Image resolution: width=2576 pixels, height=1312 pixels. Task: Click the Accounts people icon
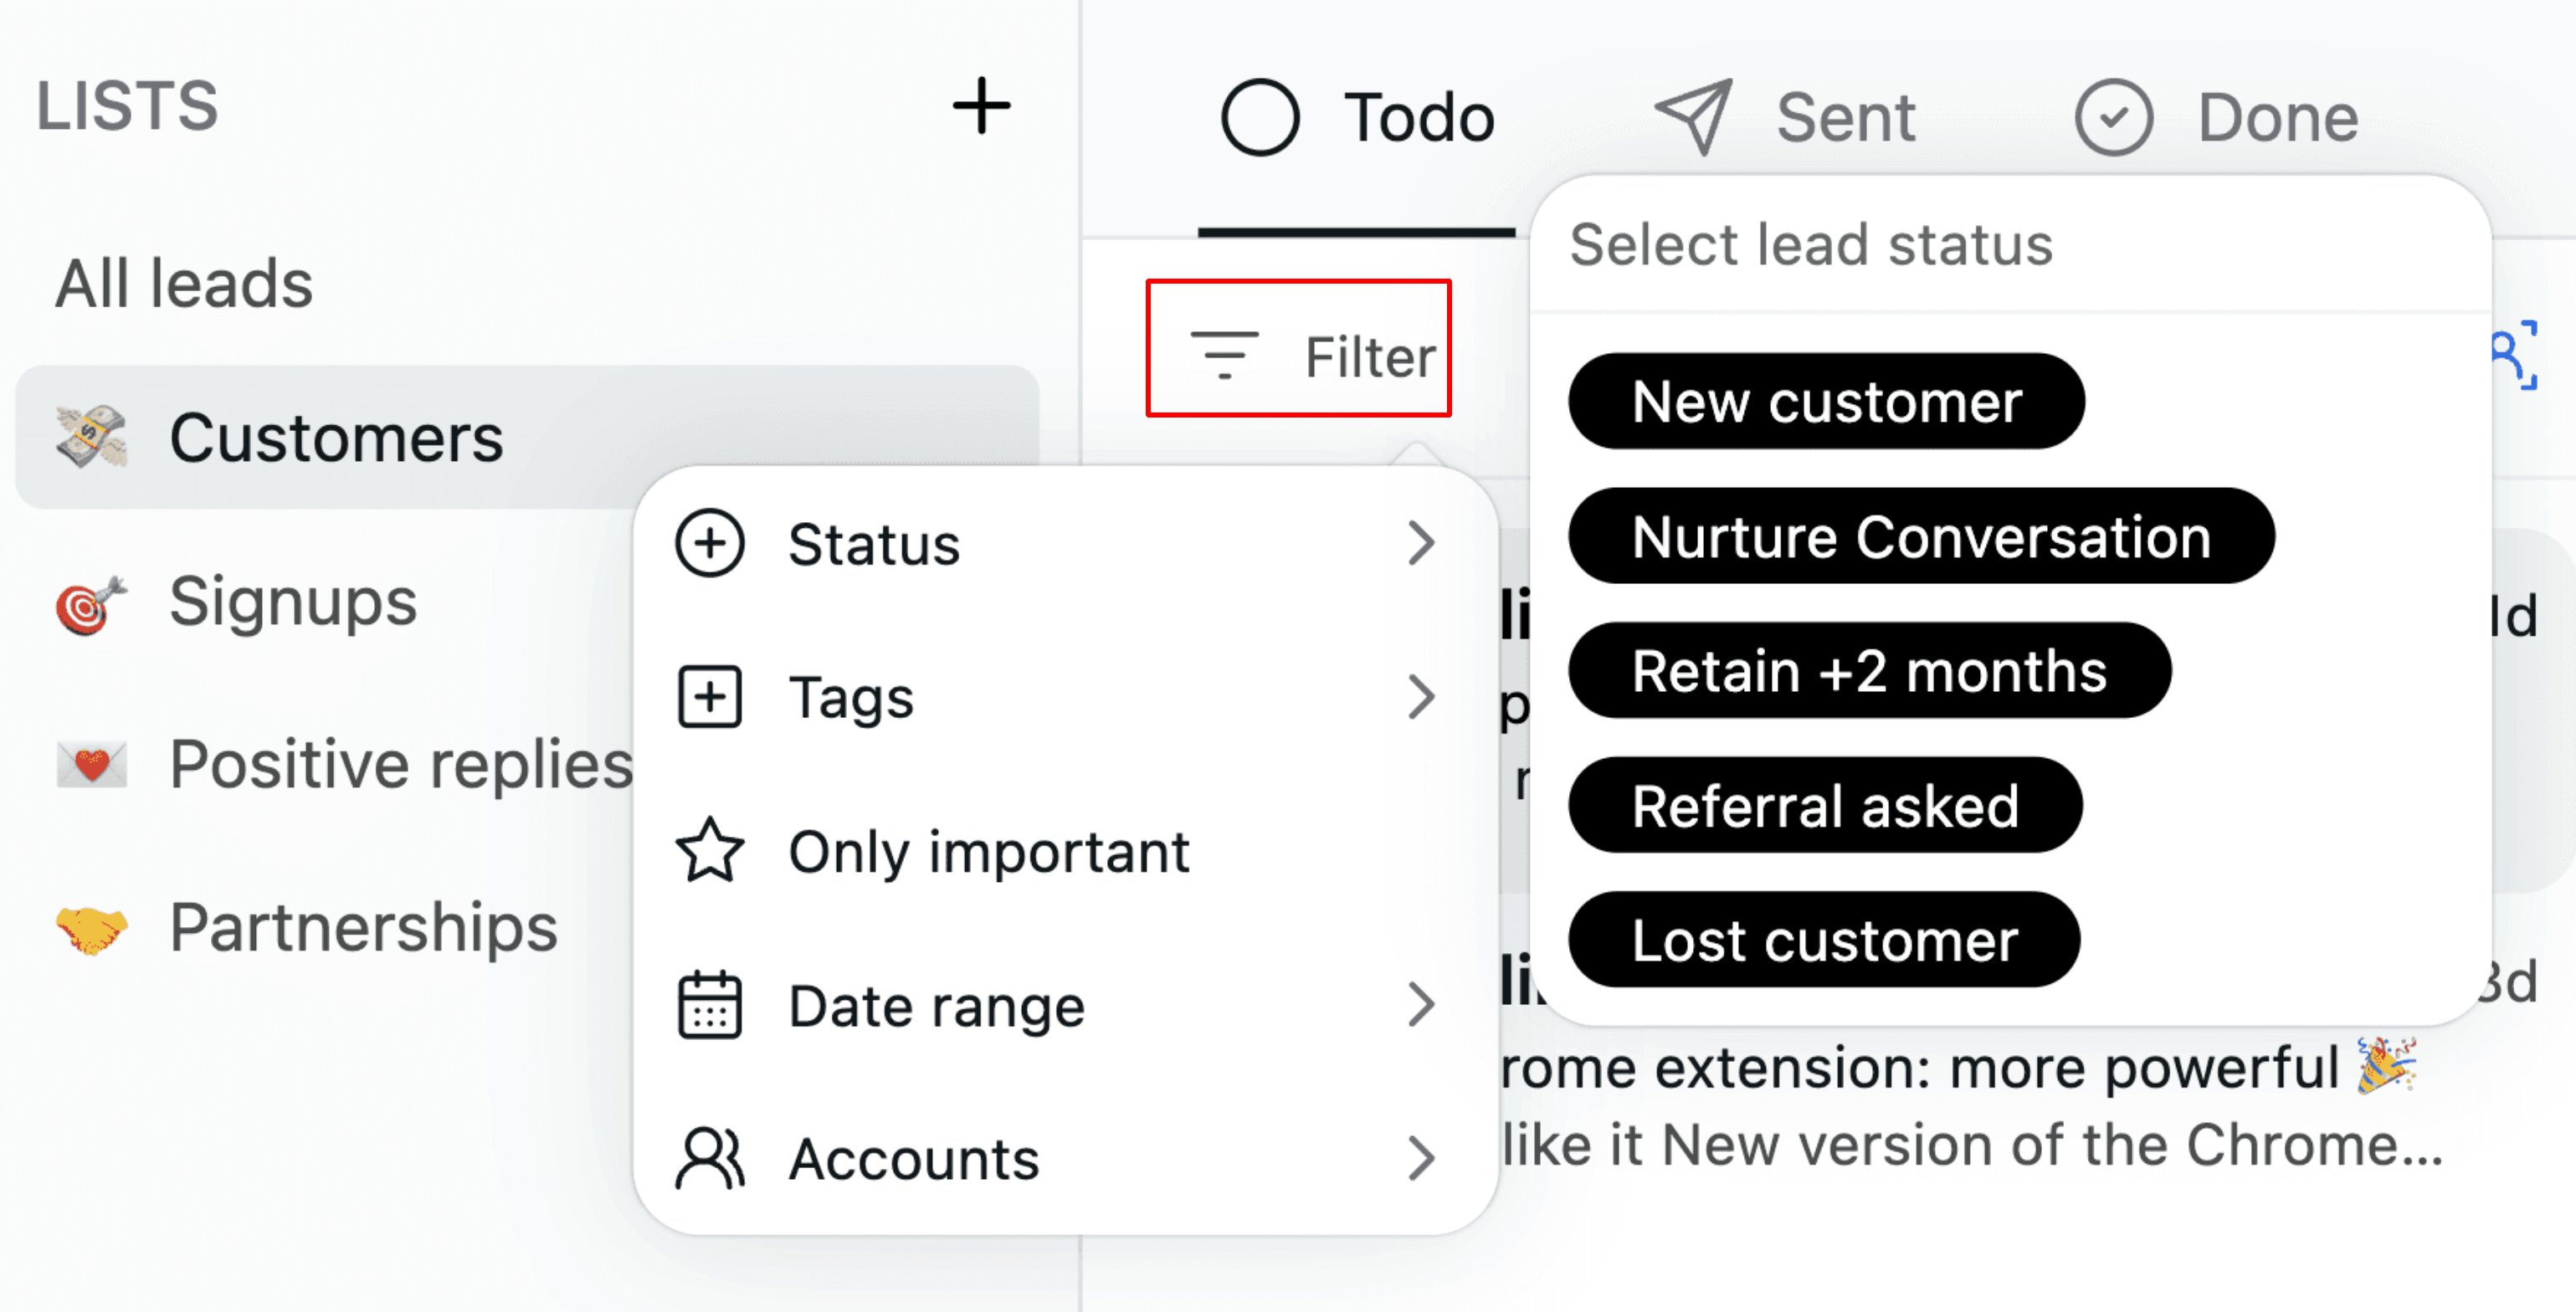710,1158
